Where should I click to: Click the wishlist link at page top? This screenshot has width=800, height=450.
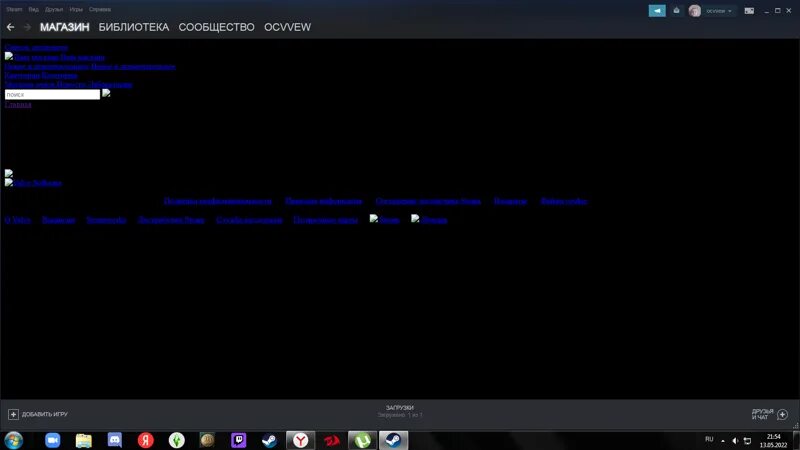tap(36, 47)
